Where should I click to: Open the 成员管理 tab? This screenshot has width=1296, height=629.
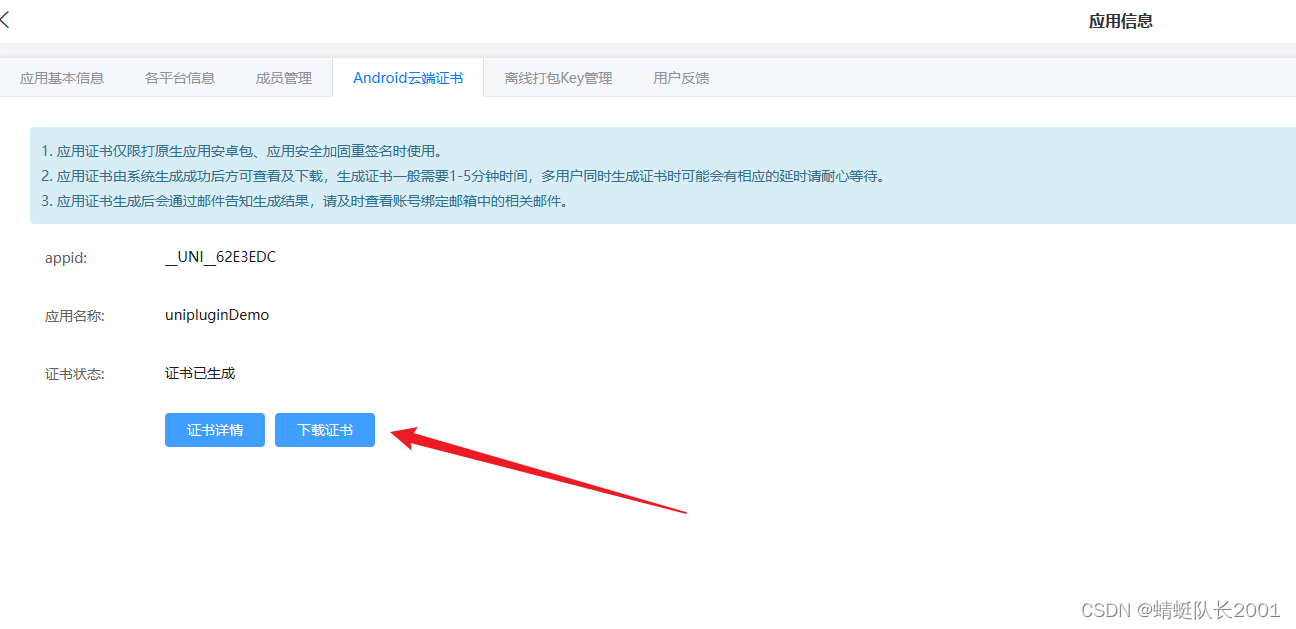(284, 78)
